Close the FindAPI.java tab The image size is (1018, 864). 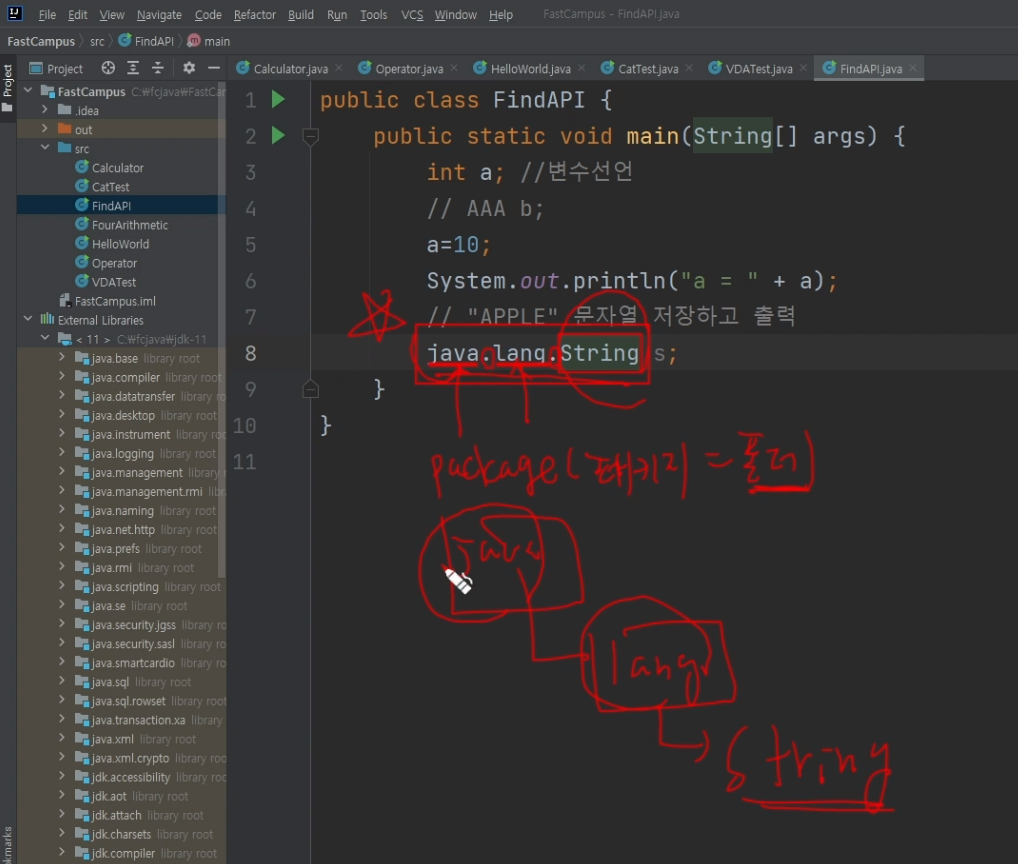pyautogui.click(x=913, y=68)
